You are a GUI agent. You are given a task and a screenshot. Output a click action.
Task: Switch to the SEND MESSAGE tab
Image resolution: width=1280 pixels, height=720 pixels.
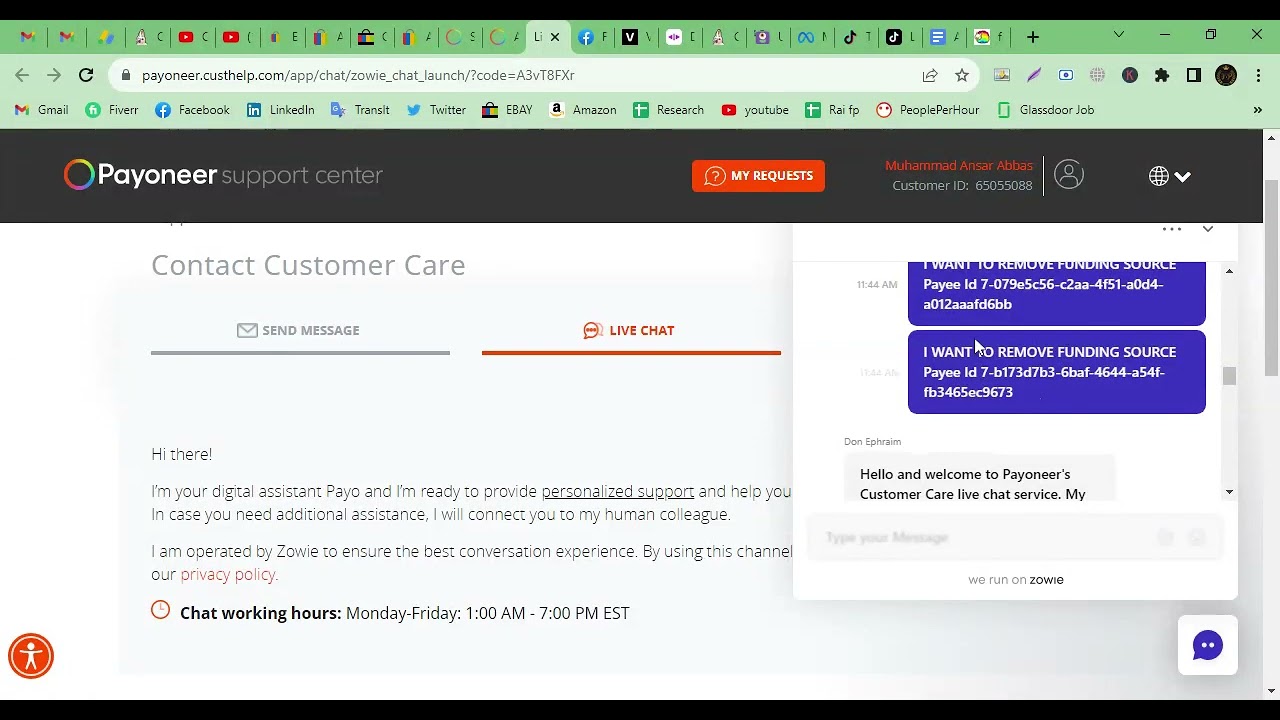point(298,330)
